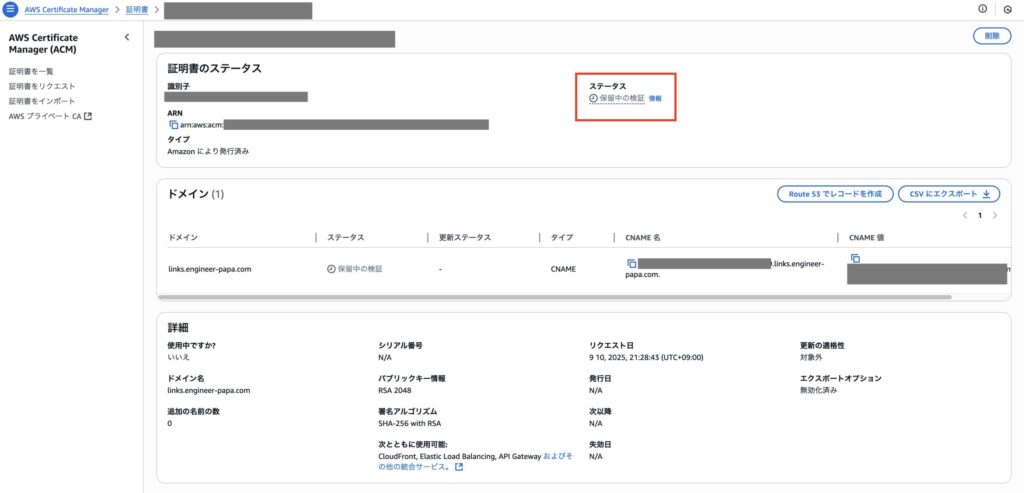This screenshot has height=493, width=1024.
Task: Click the いいえ in-use value
Action: (178, 357)
